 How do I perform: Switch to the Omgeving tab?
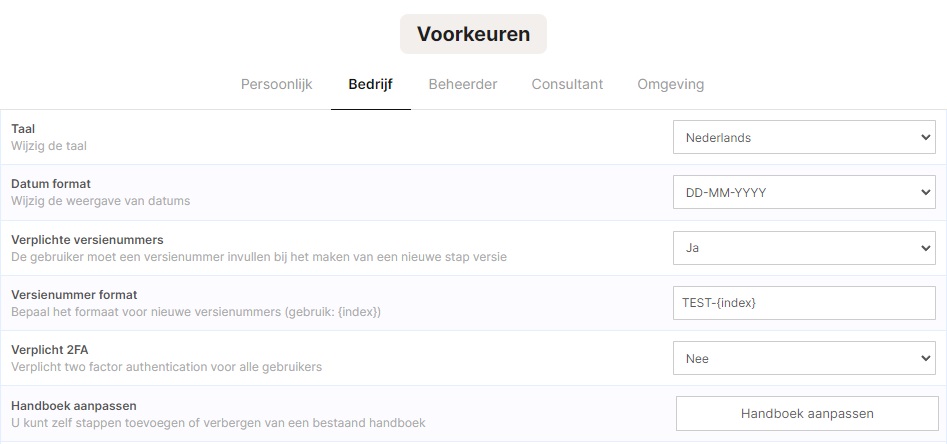pos(670,84)
